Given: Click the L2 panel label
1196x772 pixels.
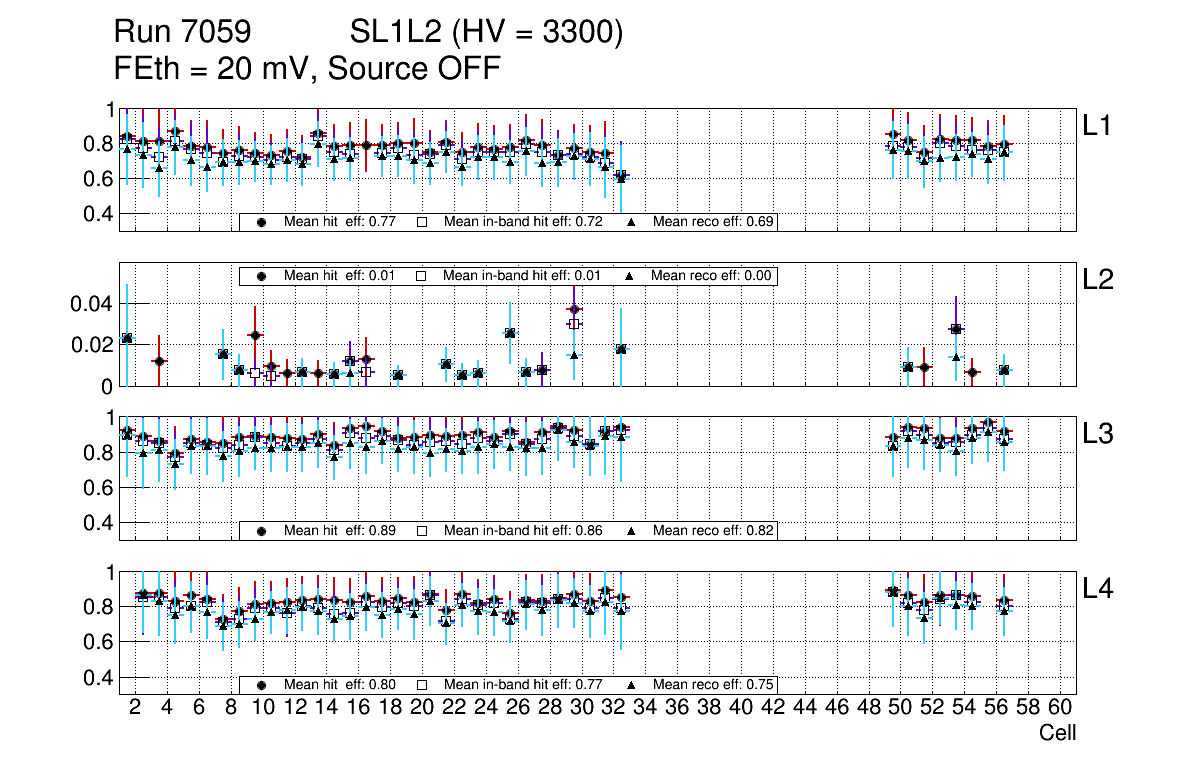Looking at the screenshot, I should [x=1098, y=281].
